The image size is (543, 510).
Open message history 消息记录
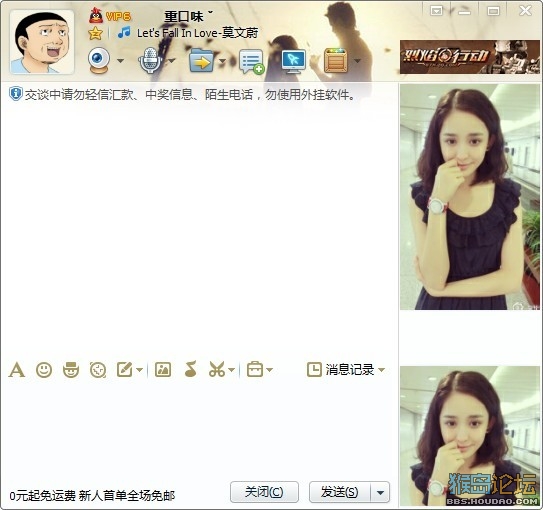[341, 369]
